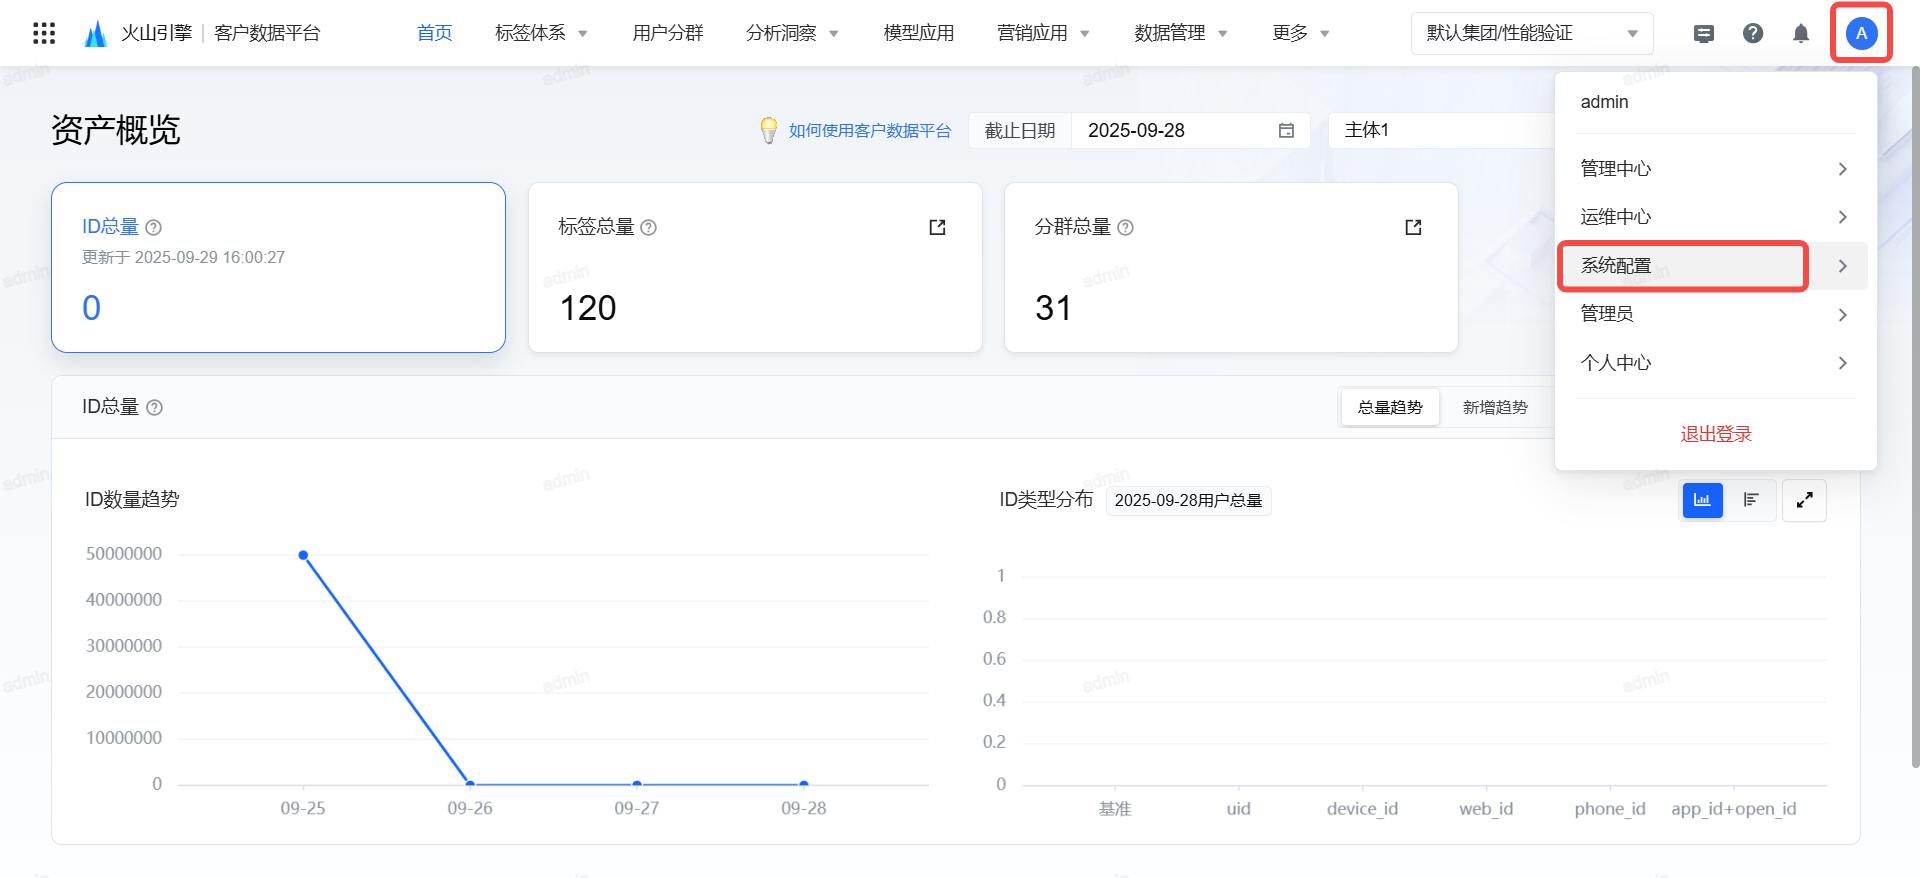The width and height of the screenshot is (1920, 878).
Task: Click the messages icon in header
Action: [x=1704, y=33]
